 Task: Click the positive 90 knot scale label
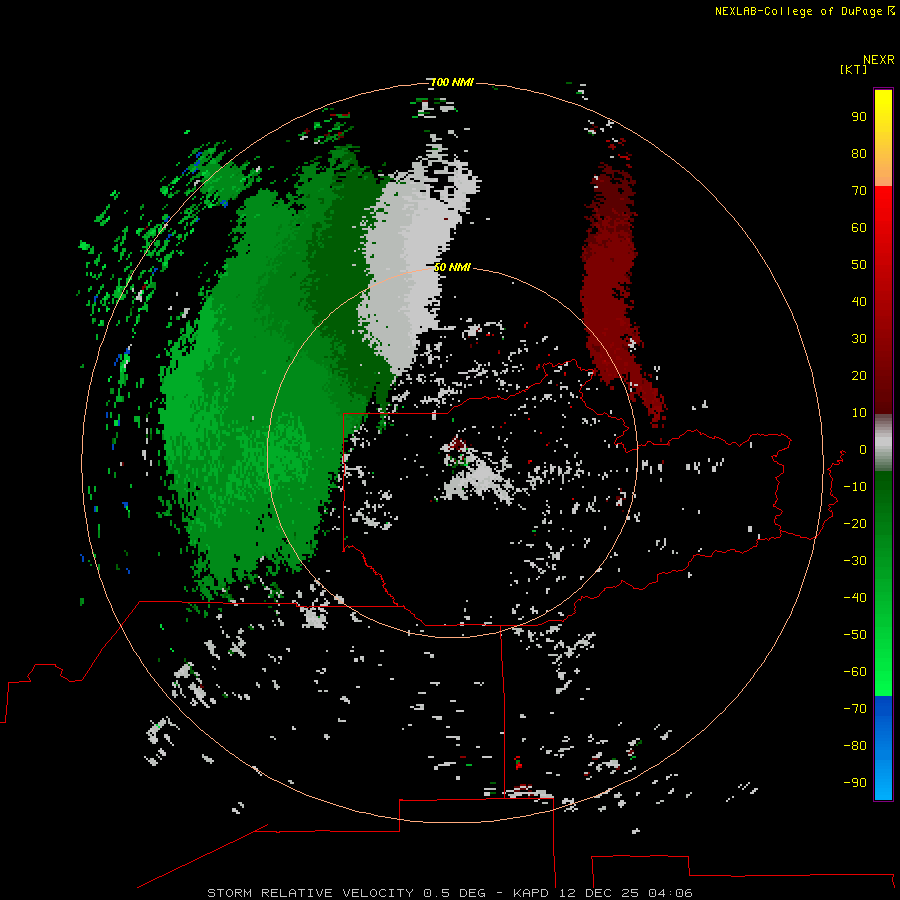pyautogui.click(x=859, y=116)
